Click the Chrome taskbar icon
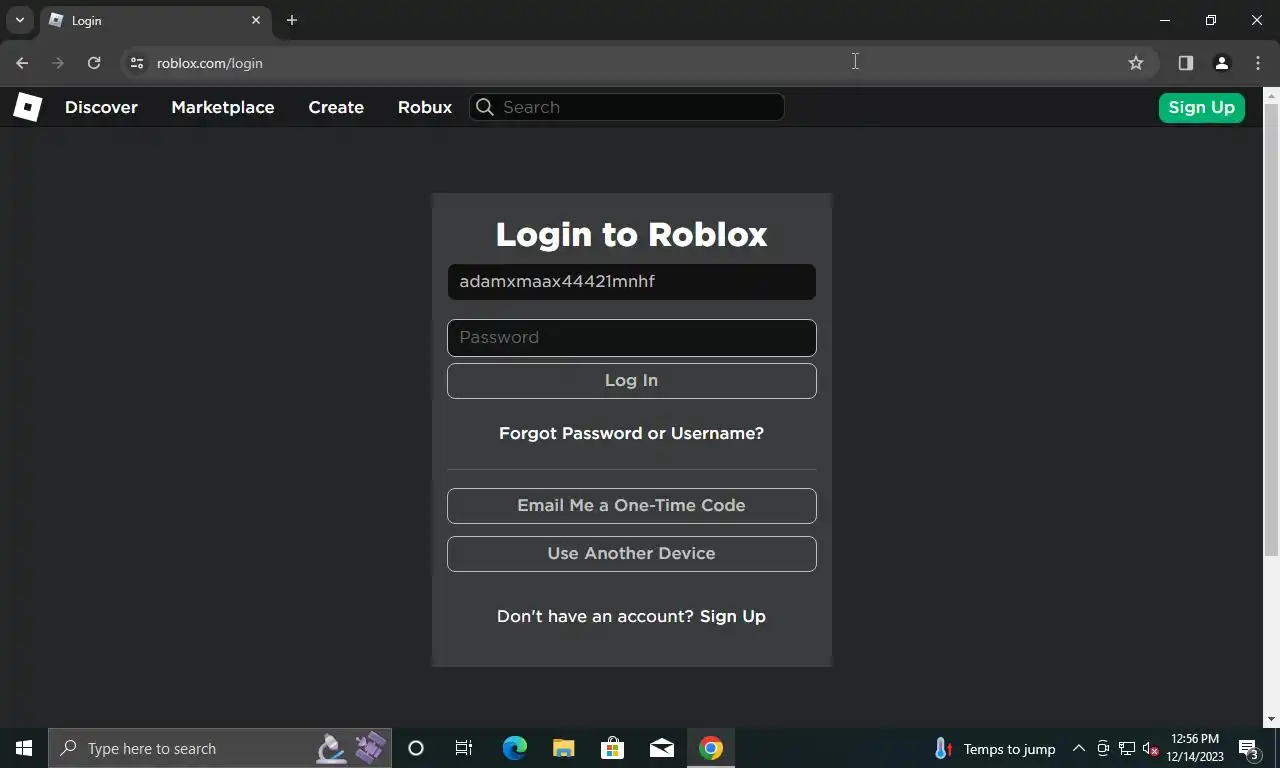The width and height of the screenshot is (1280, 768). [711, 748]
